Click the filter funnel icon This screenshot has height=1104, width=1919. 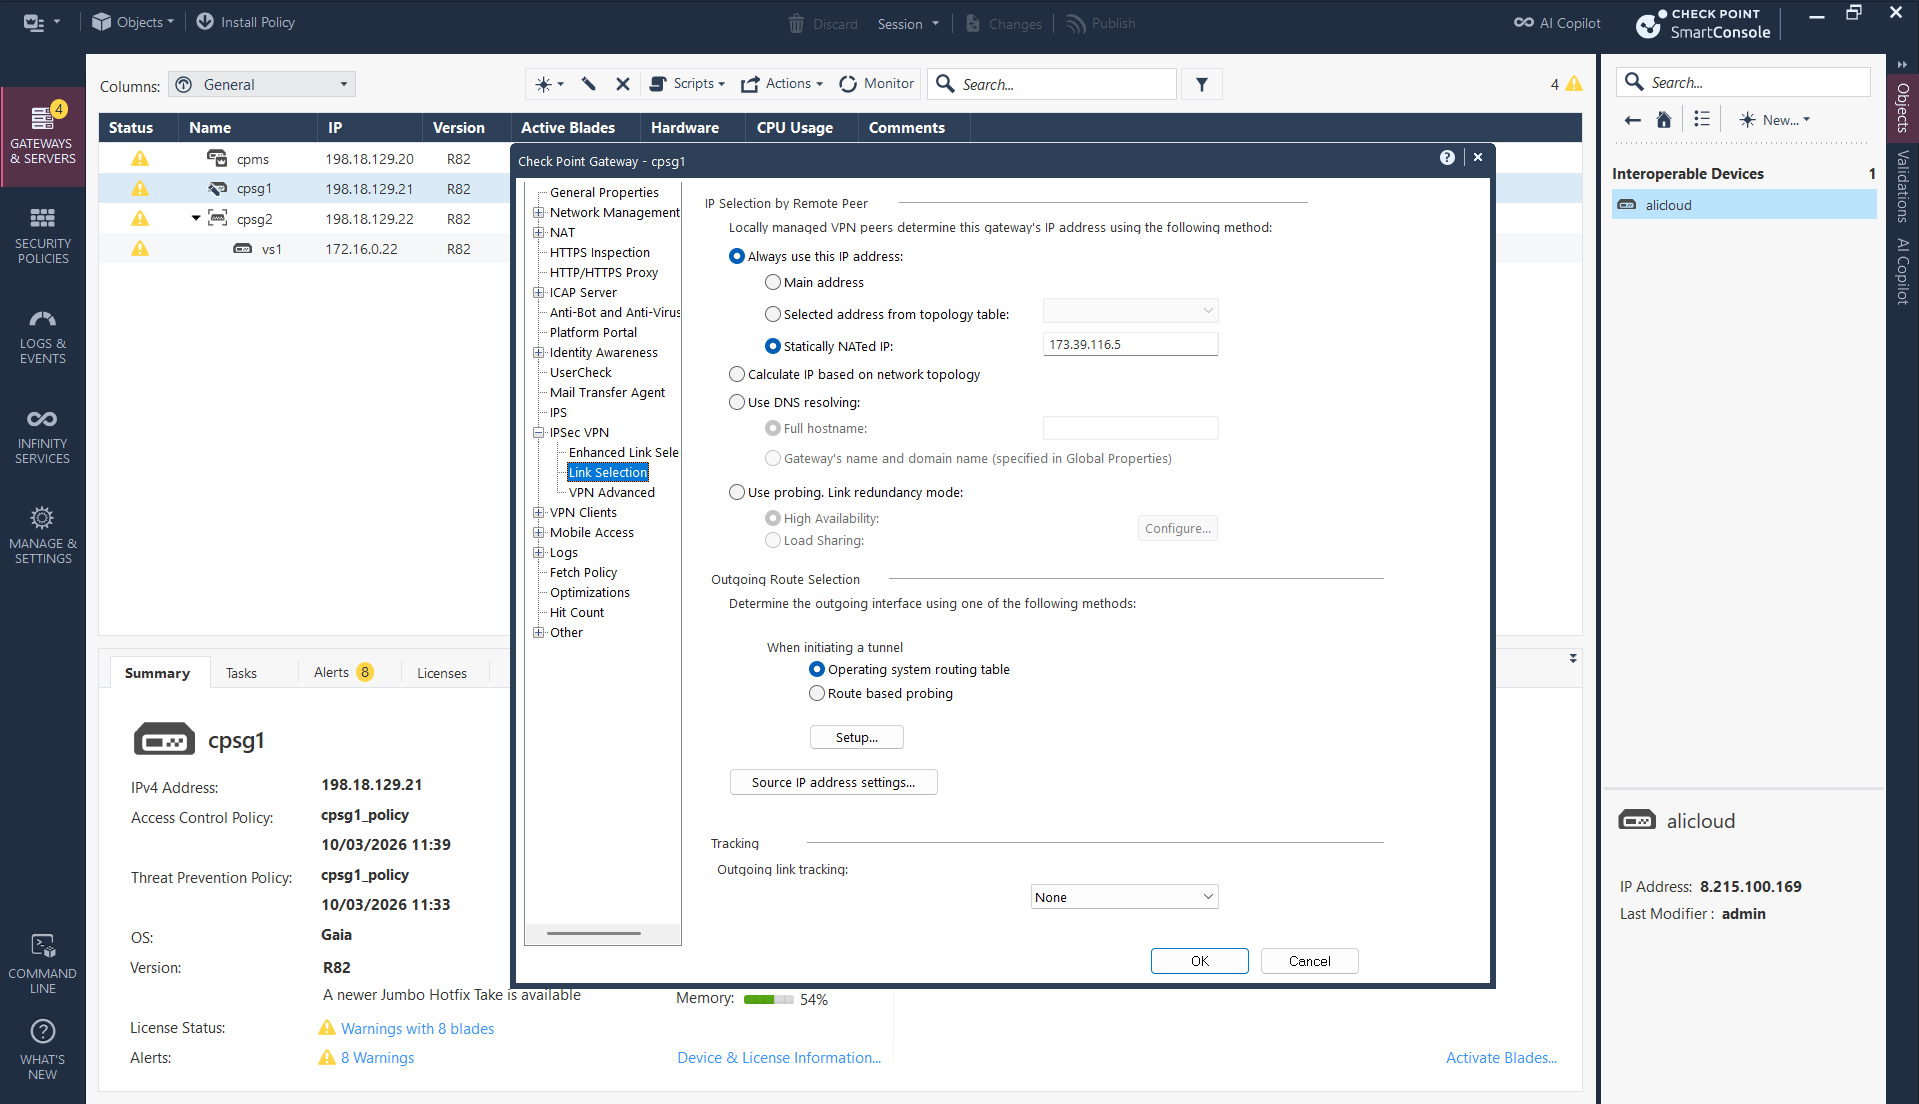pyautogui.click(x=1201, y=85)
